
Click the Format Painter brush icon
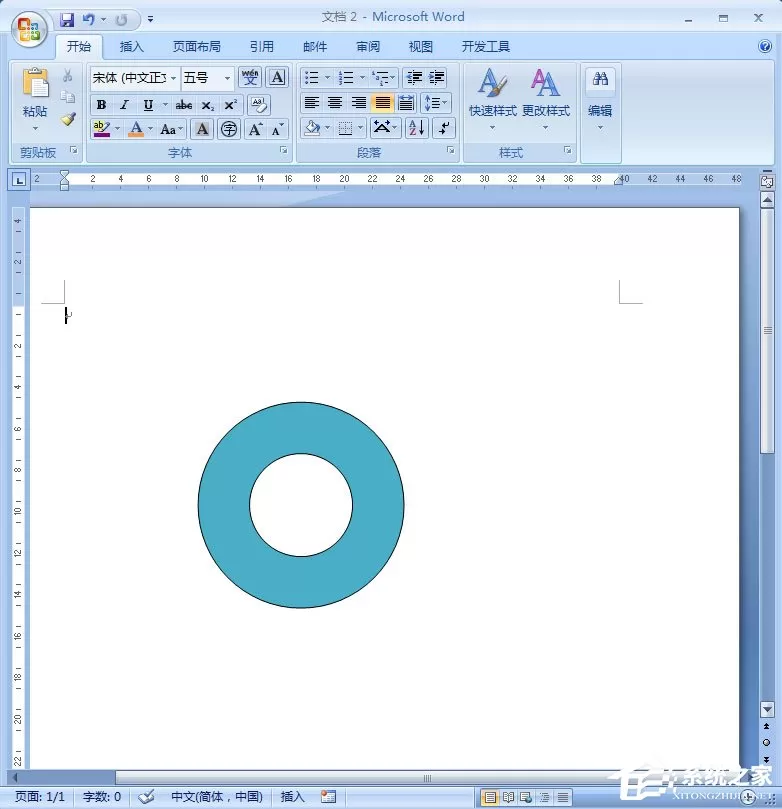coord(68,119)
